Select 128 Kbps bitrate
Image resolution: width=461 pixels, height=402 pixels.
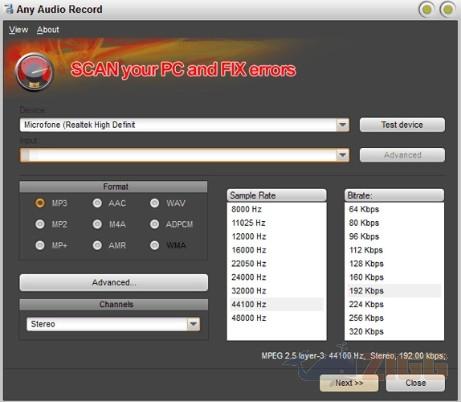[394, 264]
